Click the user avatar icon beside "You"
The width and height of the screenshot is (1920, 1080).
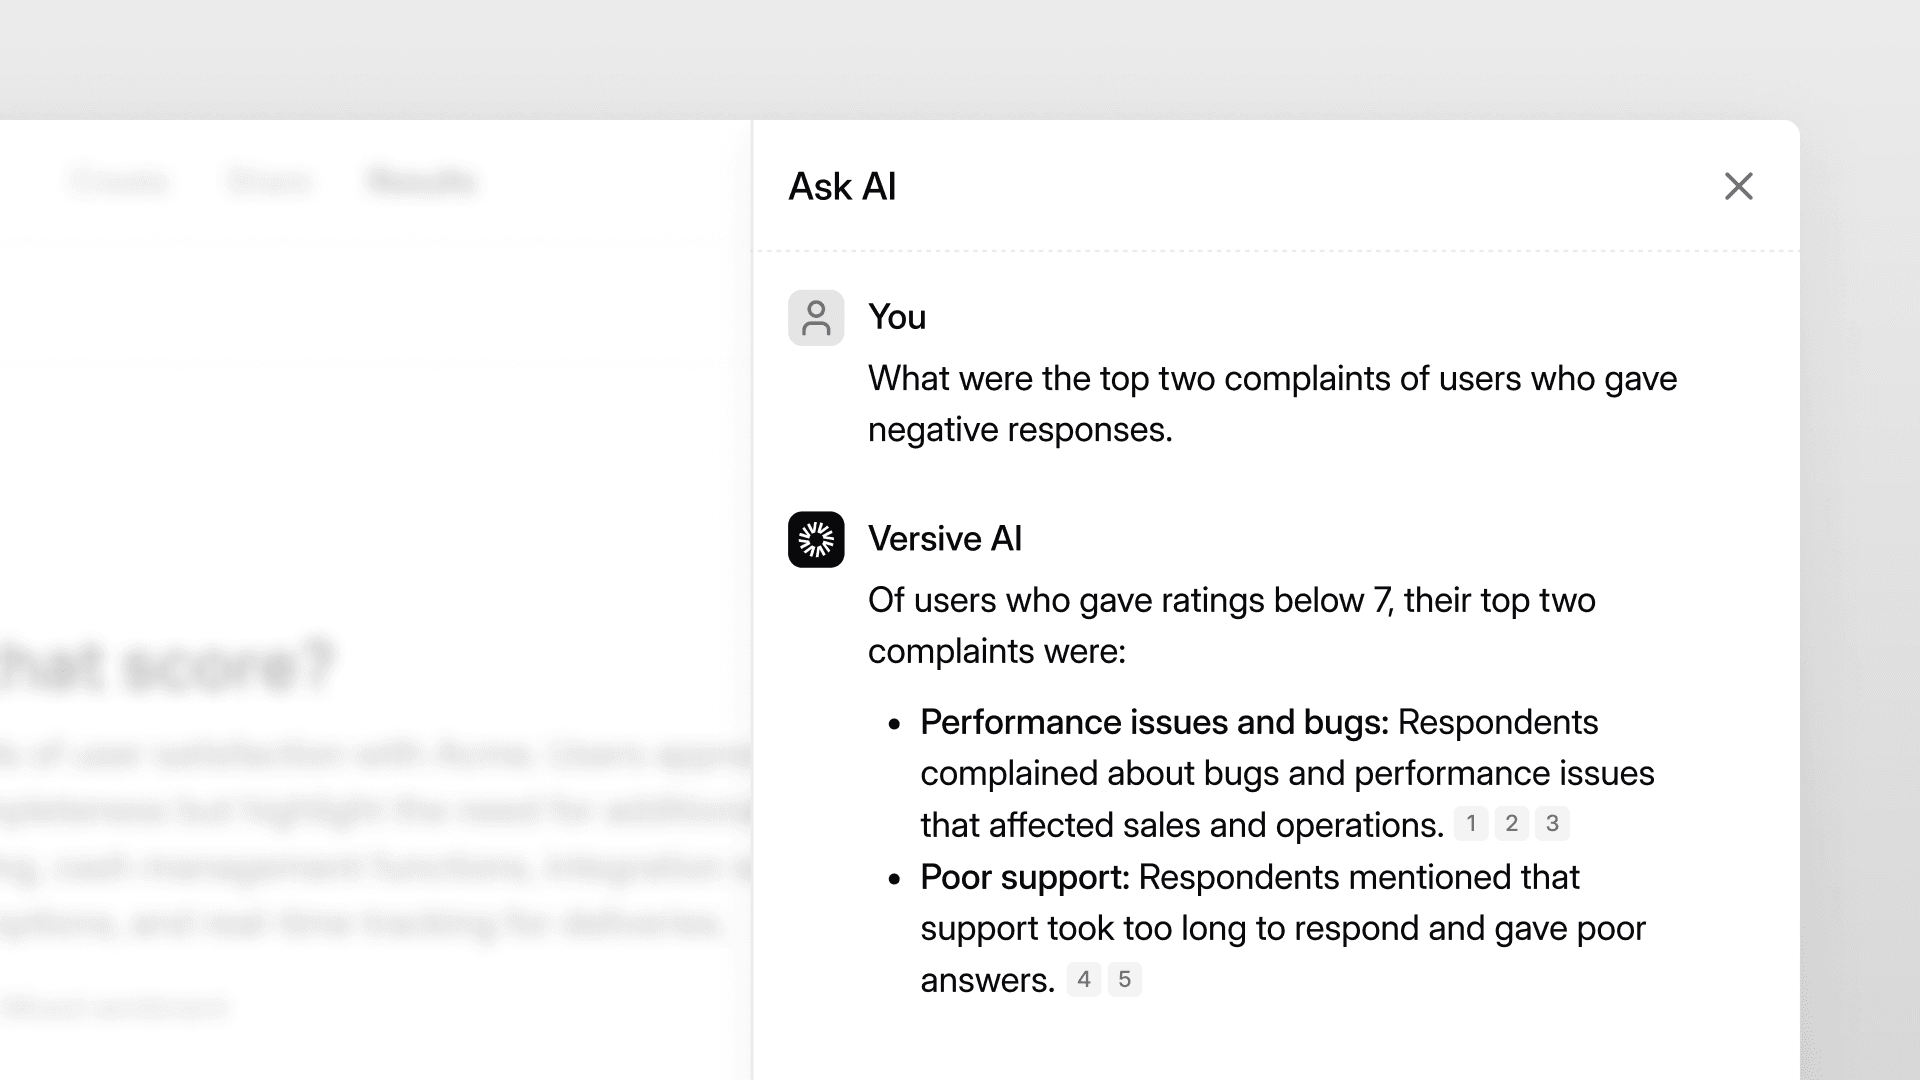[x=816, y=316]
